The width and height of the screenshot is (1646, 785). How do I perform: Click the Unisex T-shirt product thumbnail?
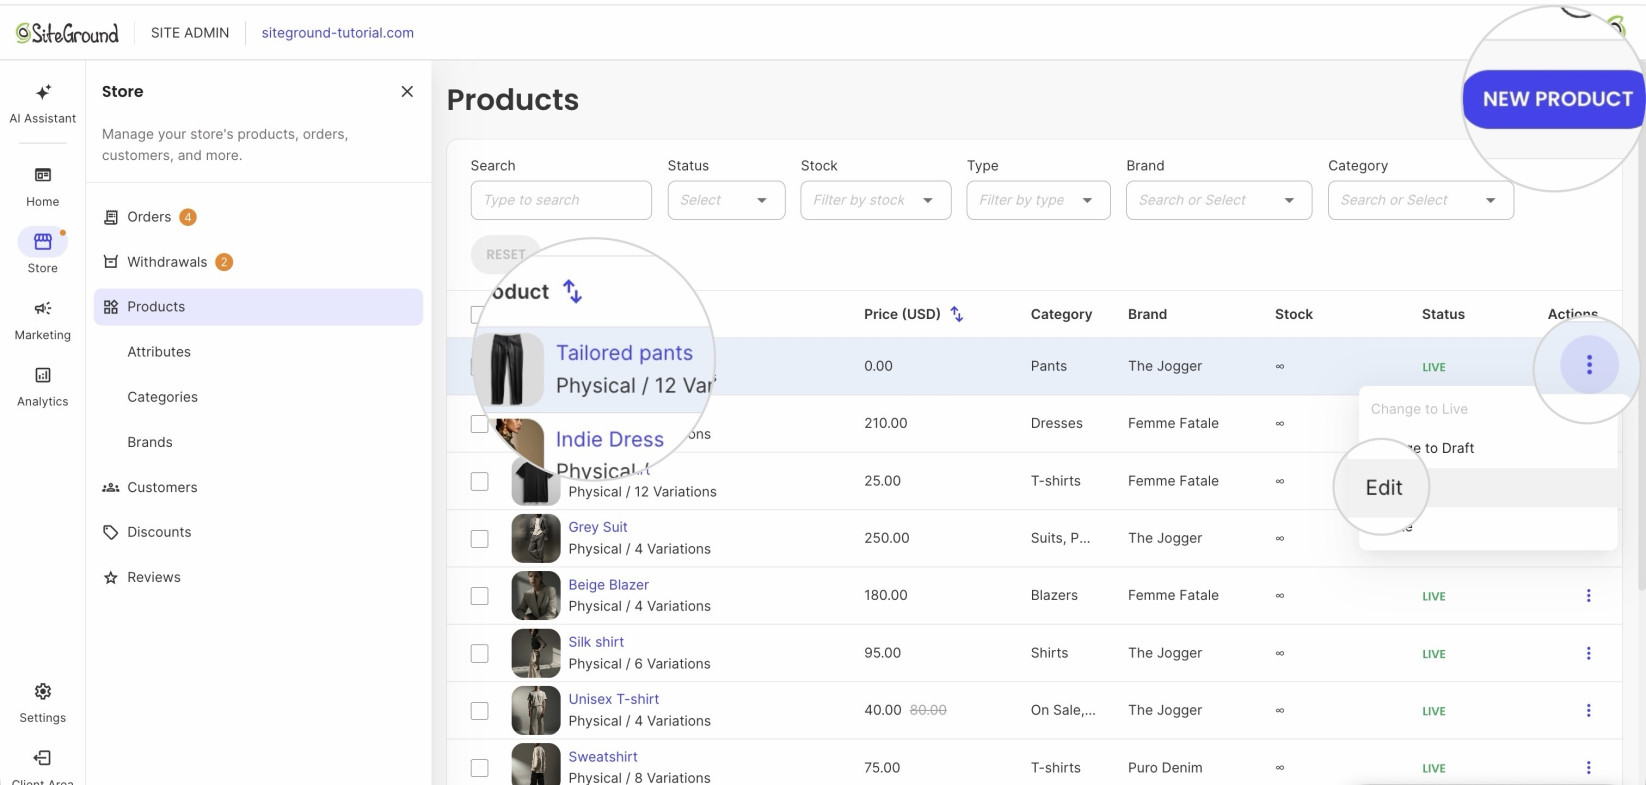point(536,711)
